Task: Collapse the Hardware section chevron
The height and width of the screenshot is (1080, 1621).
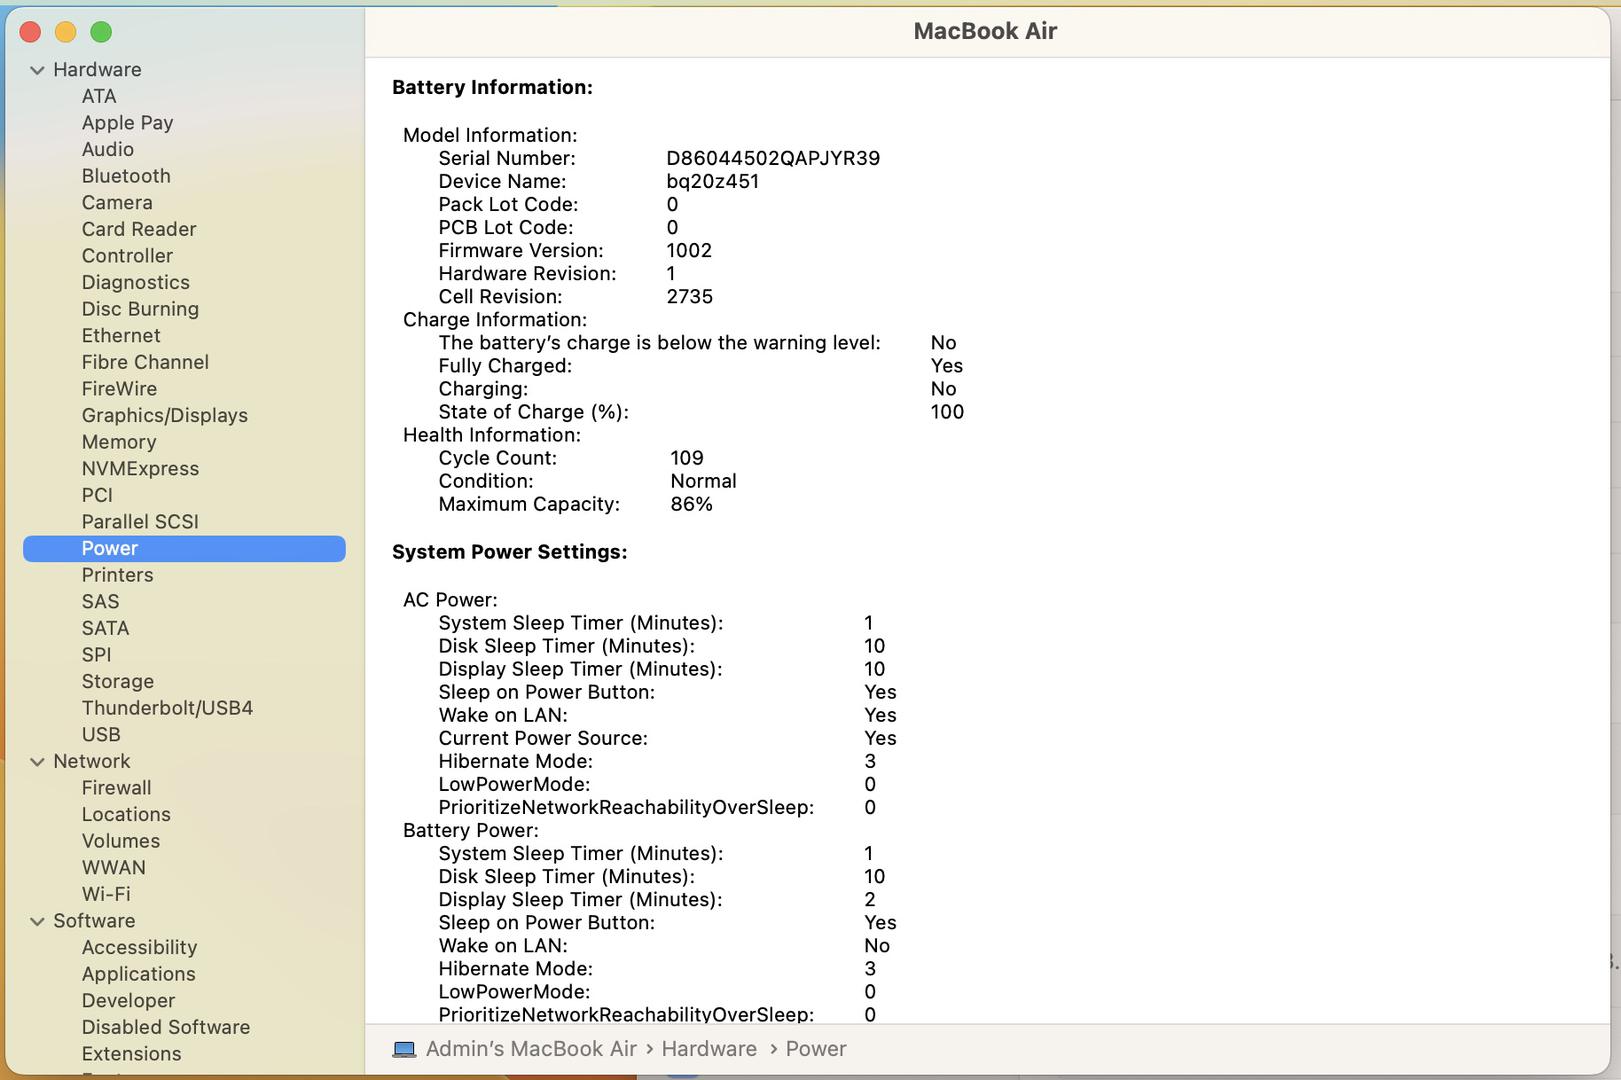Action: pos(37,70)
